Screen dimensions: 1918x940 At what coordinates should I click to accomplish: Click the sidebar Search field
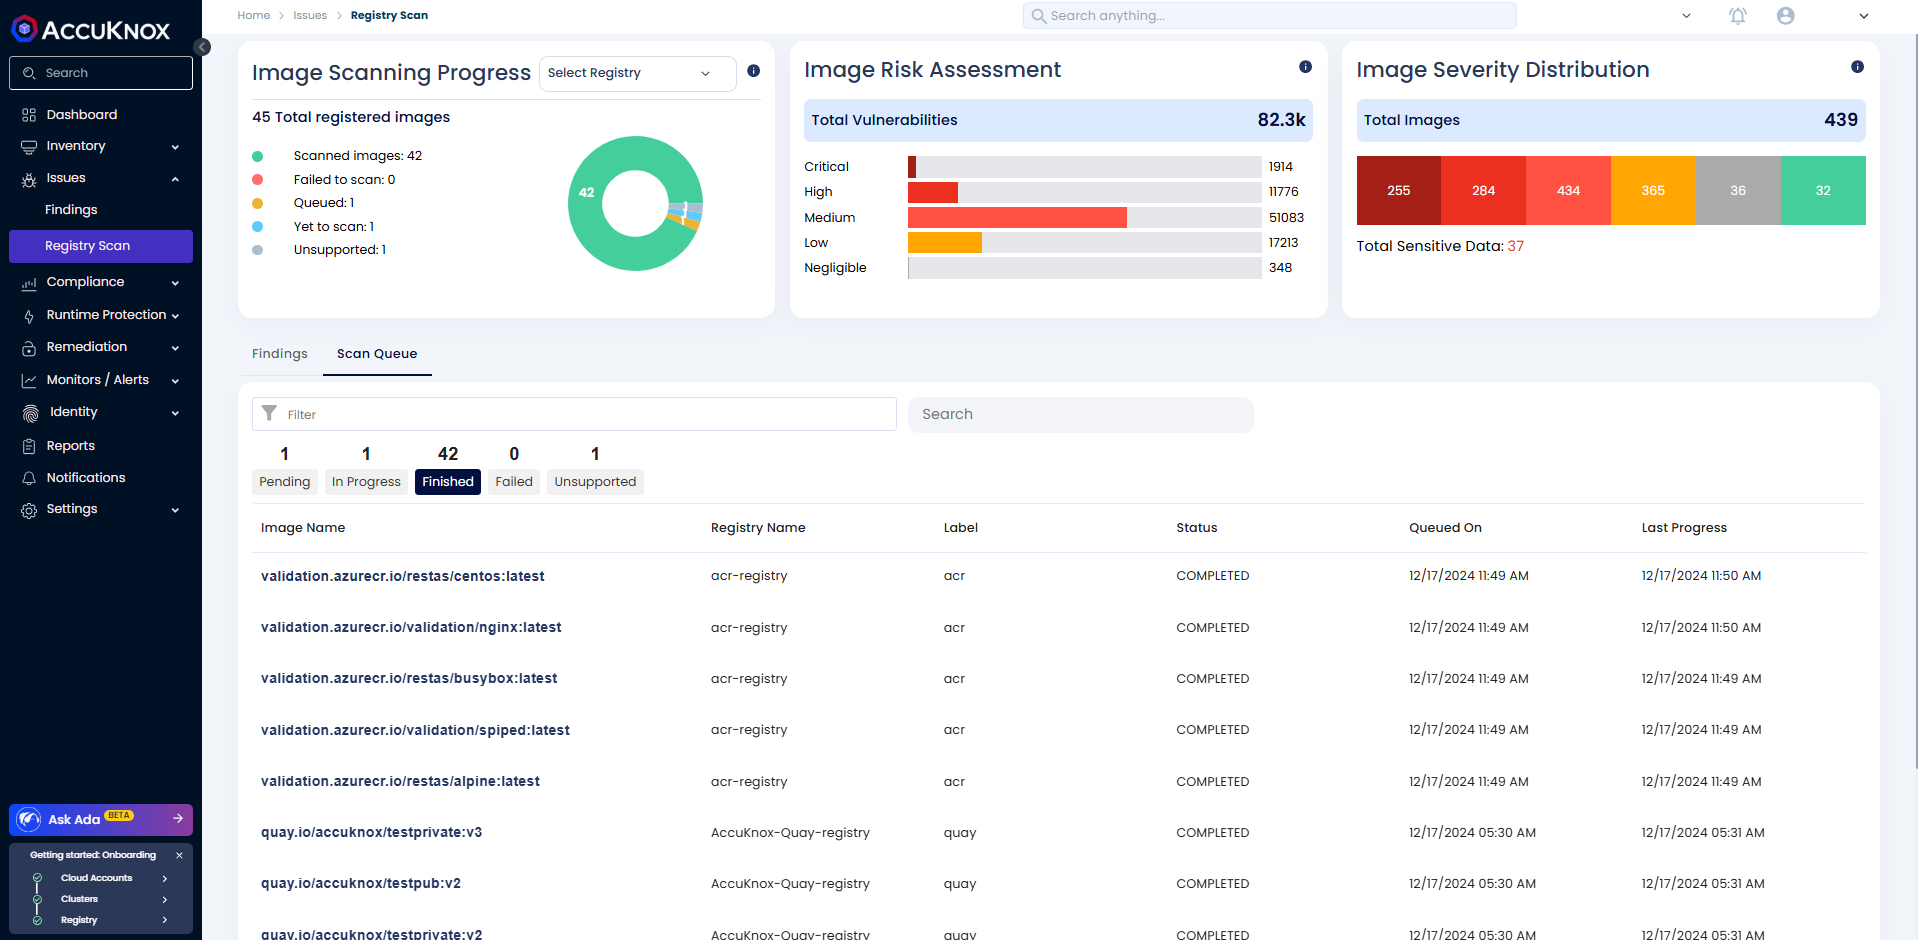pos(101,73)
